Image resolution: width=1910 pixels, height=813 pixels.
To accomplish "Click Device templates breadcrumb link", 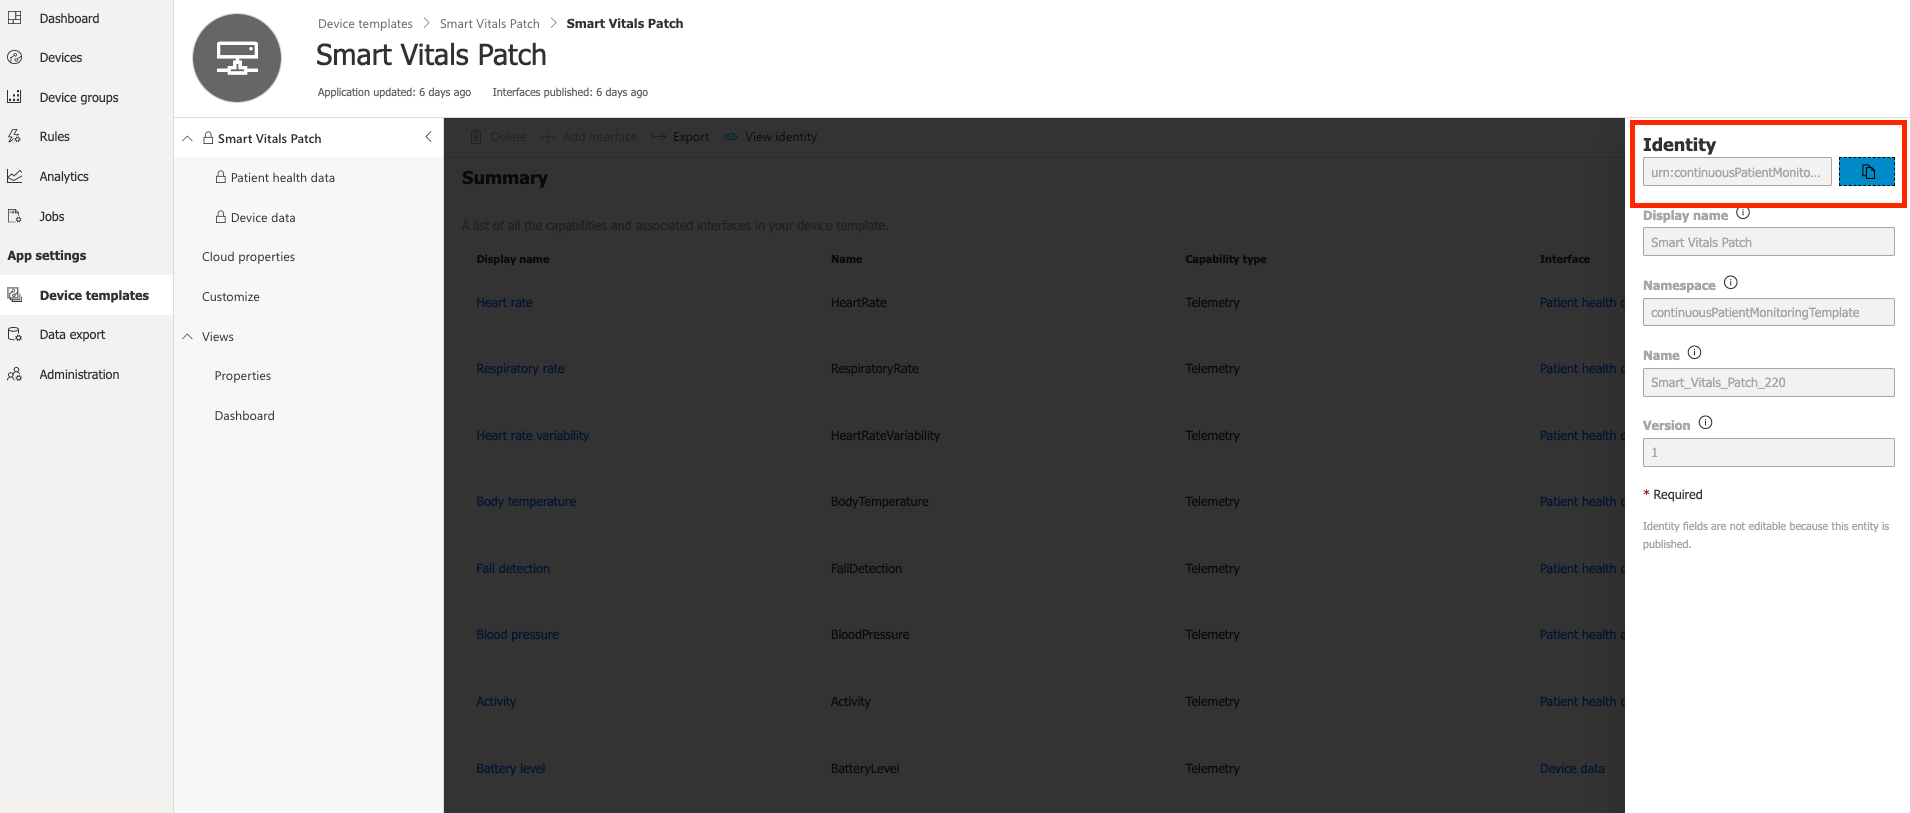I will [365, 24].
